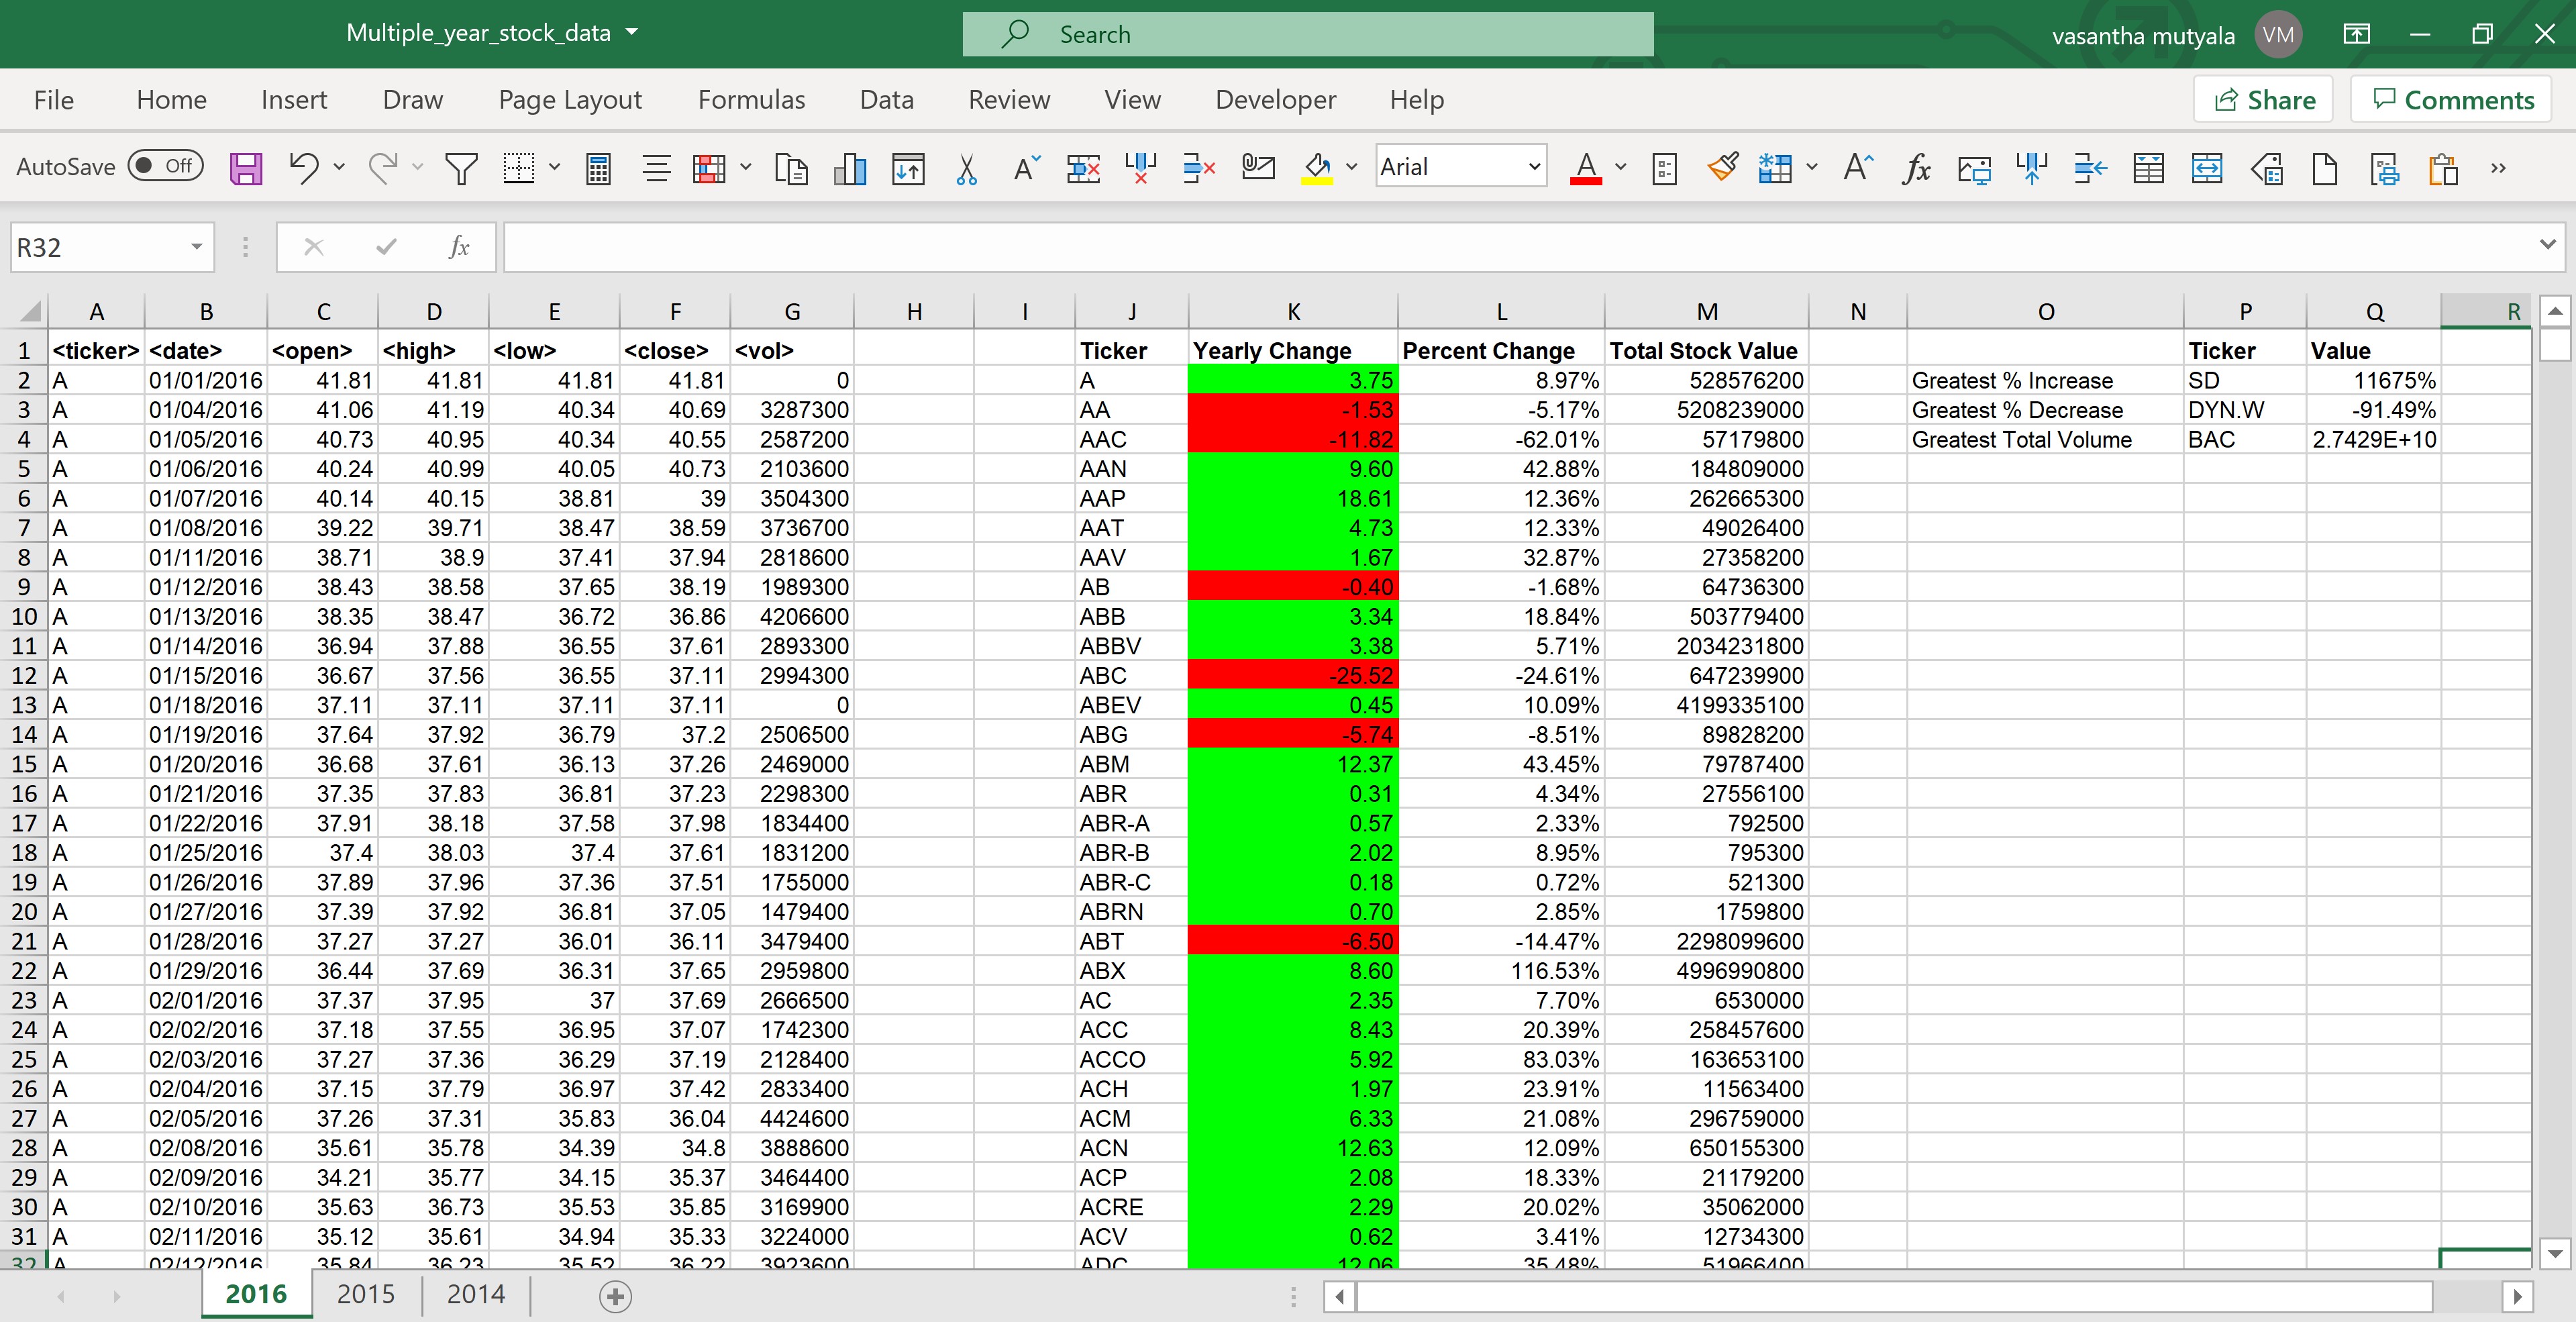Add a new sheet with plus button

pos(615,1297)
